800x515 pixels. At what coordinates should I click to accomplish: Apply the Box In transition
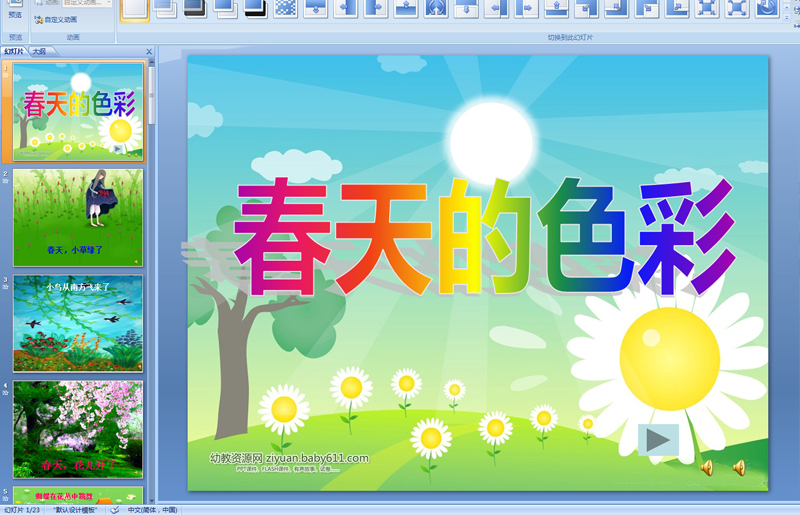[x=707, y=9]
